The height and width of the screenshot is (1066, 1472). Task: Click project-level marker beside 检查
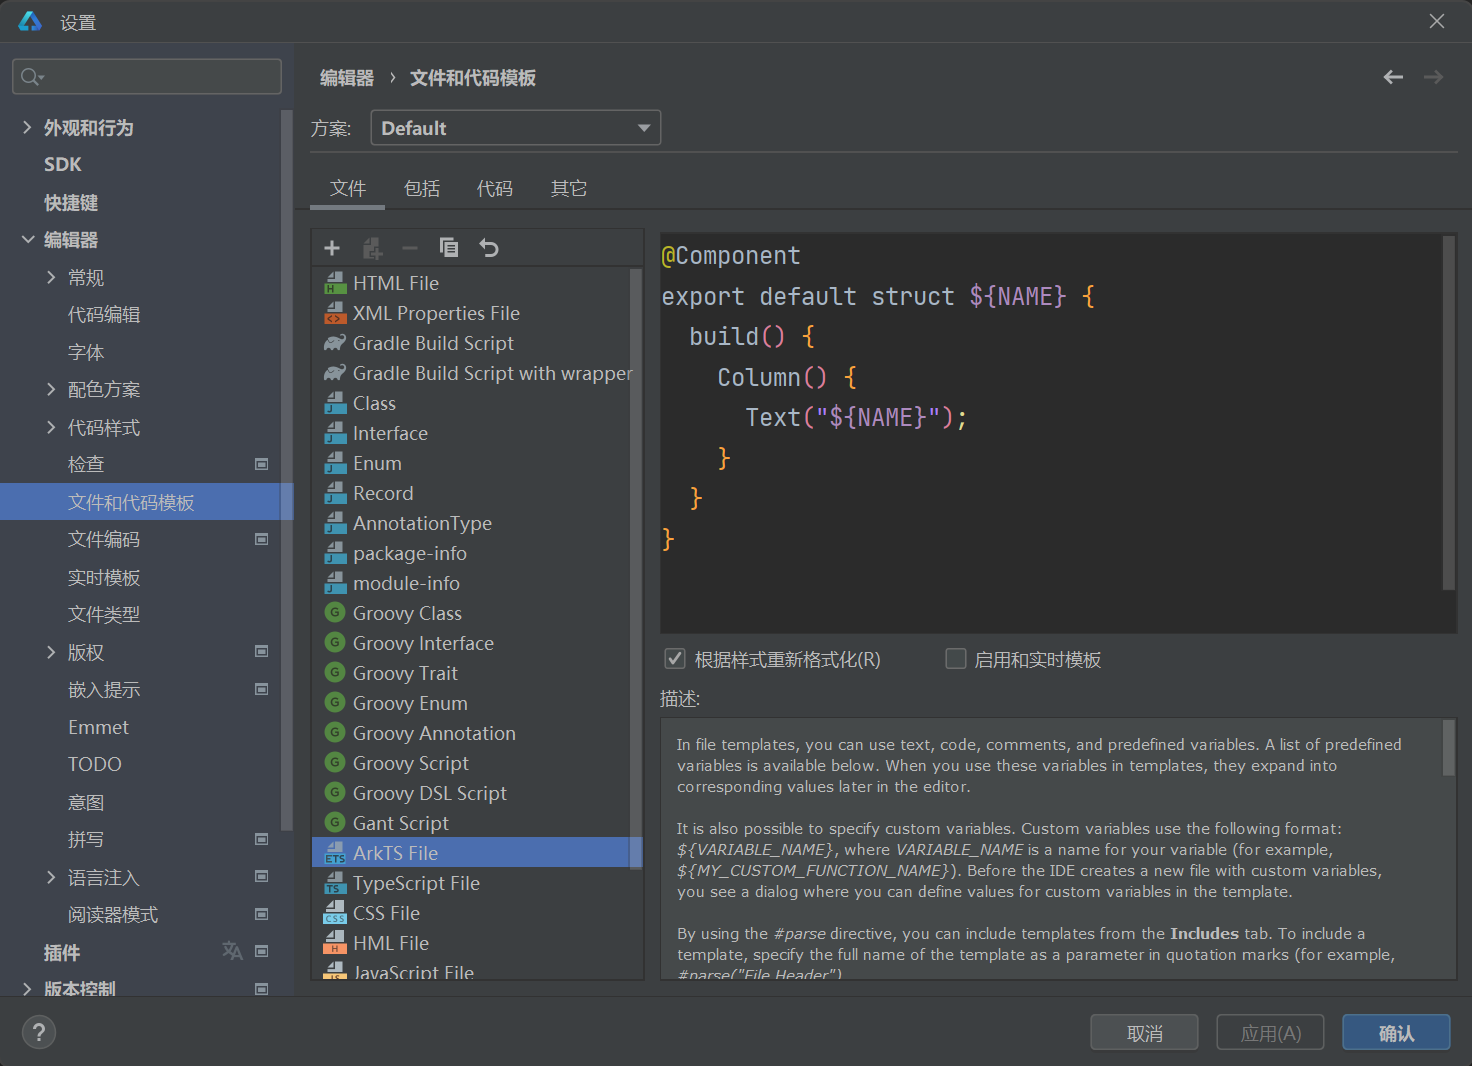(262, 464)
